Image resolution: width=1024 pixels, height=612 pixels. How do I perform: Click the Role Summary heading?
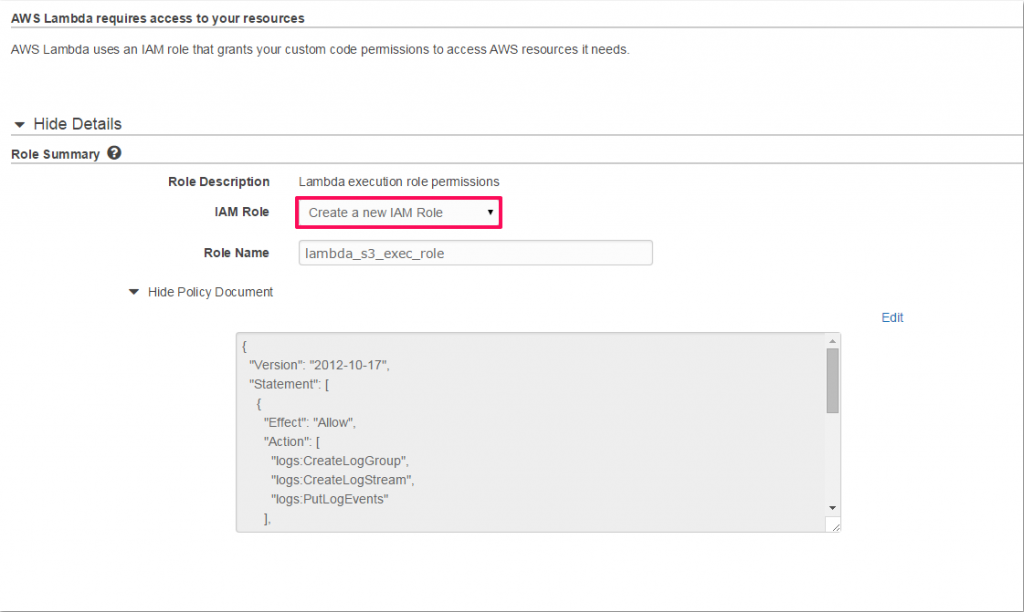click(56, 154)
